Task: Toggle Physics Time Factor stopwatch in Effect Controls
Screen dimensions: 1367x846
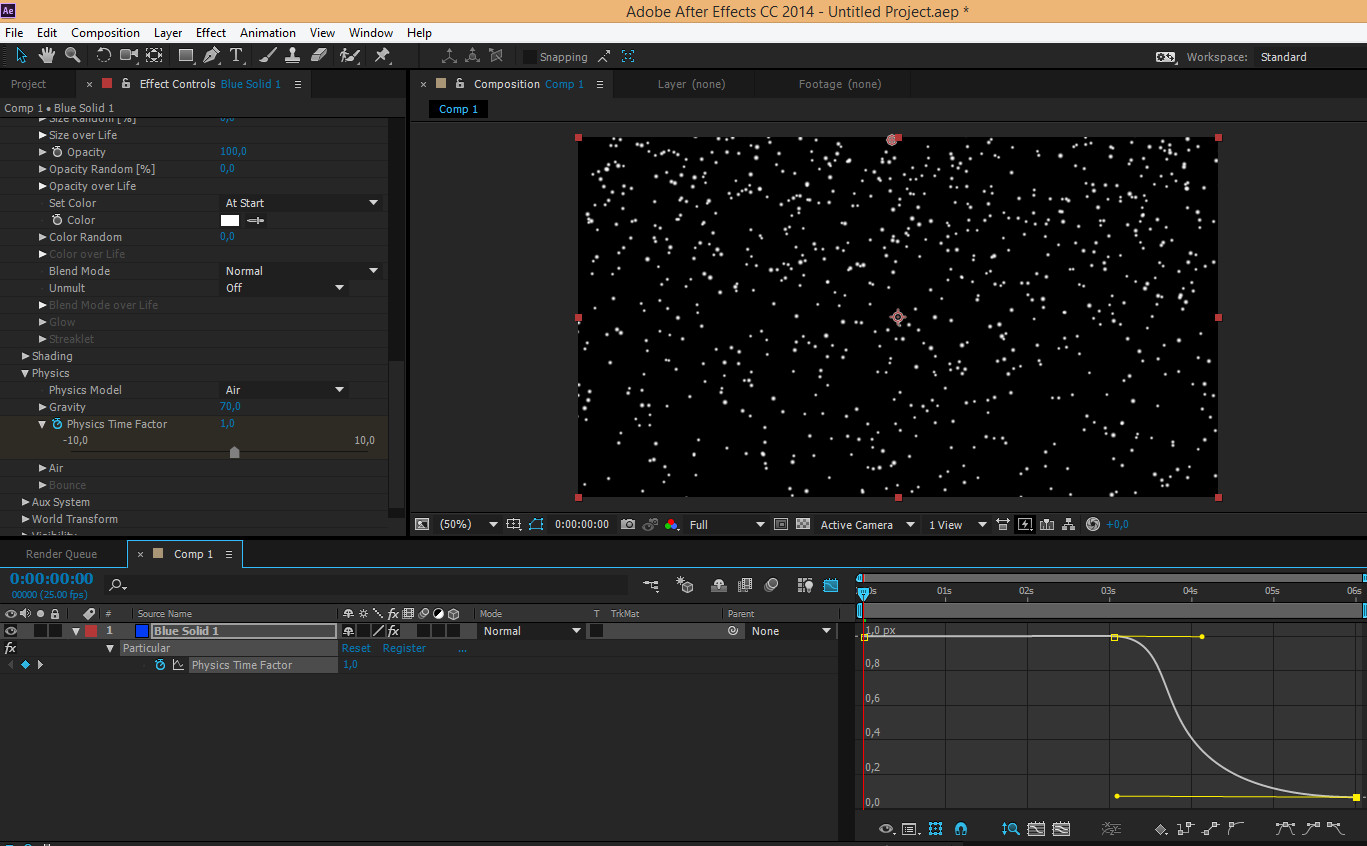Action: [x=57, y=424]
